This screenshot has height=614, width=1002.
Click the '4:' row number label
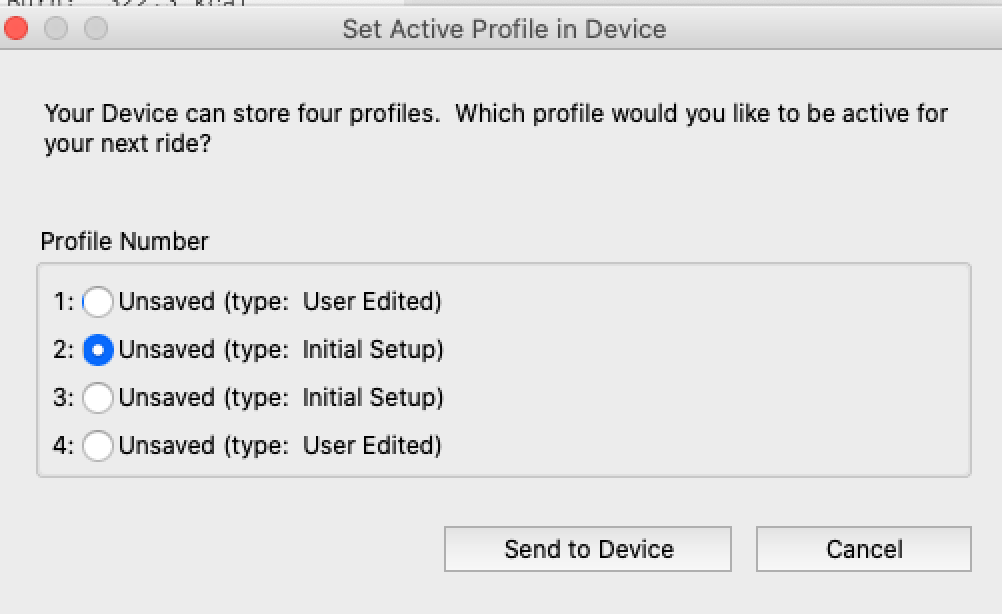pos(63,445)
